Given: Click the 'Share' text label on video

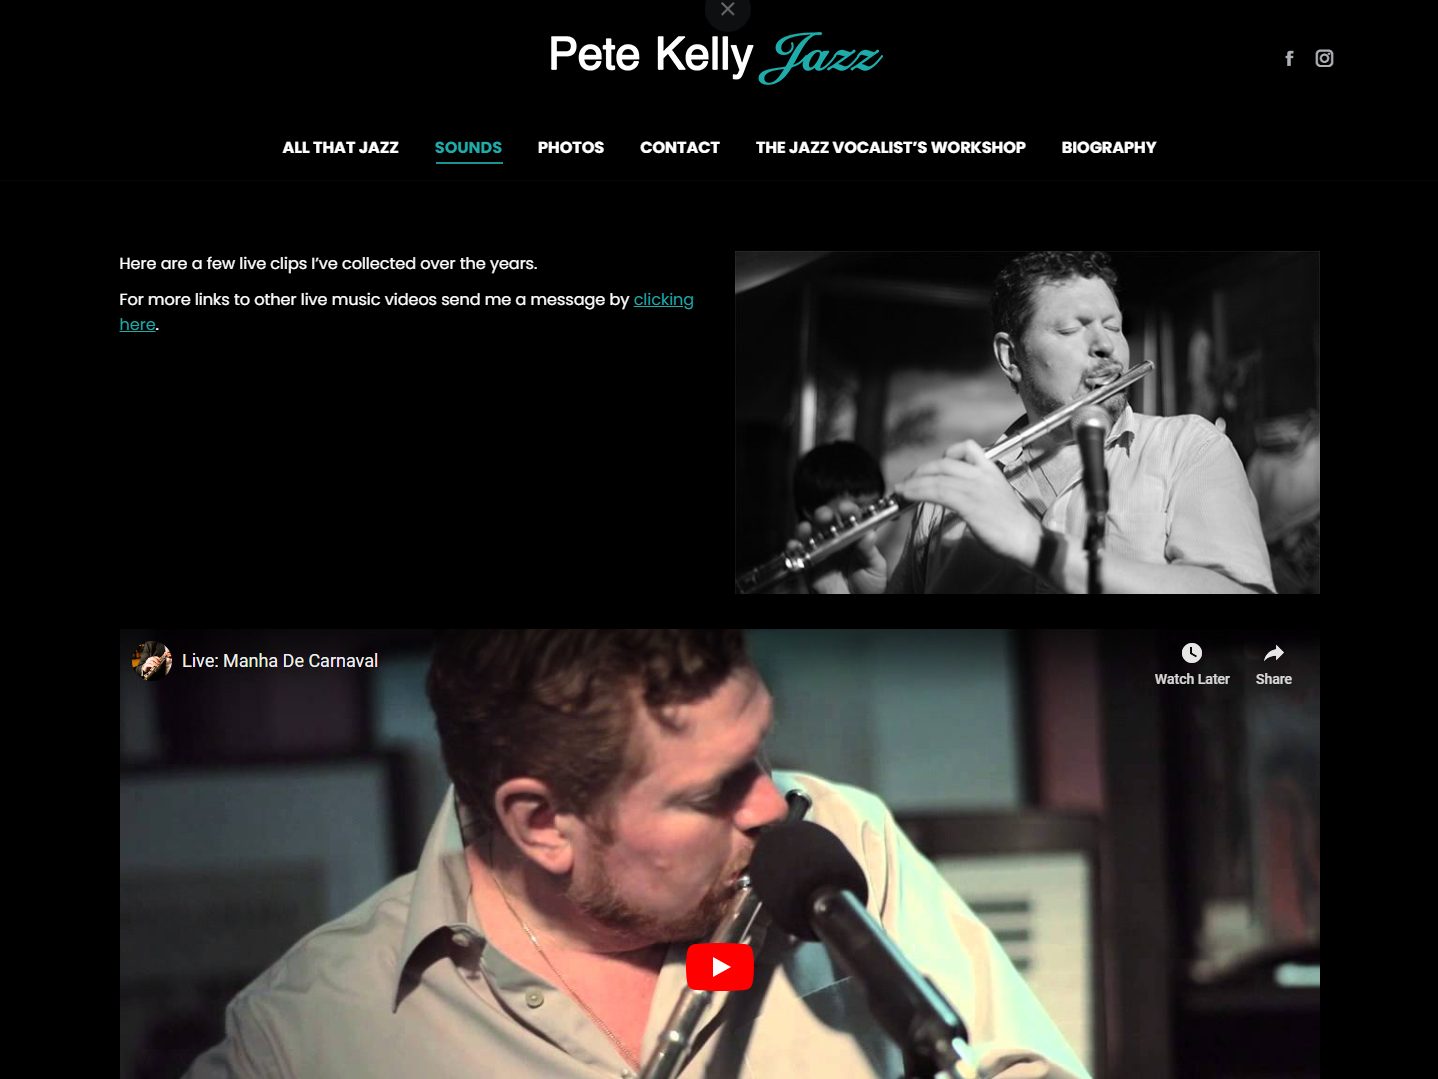Looking at the screenshot, I should (1273, 679).
